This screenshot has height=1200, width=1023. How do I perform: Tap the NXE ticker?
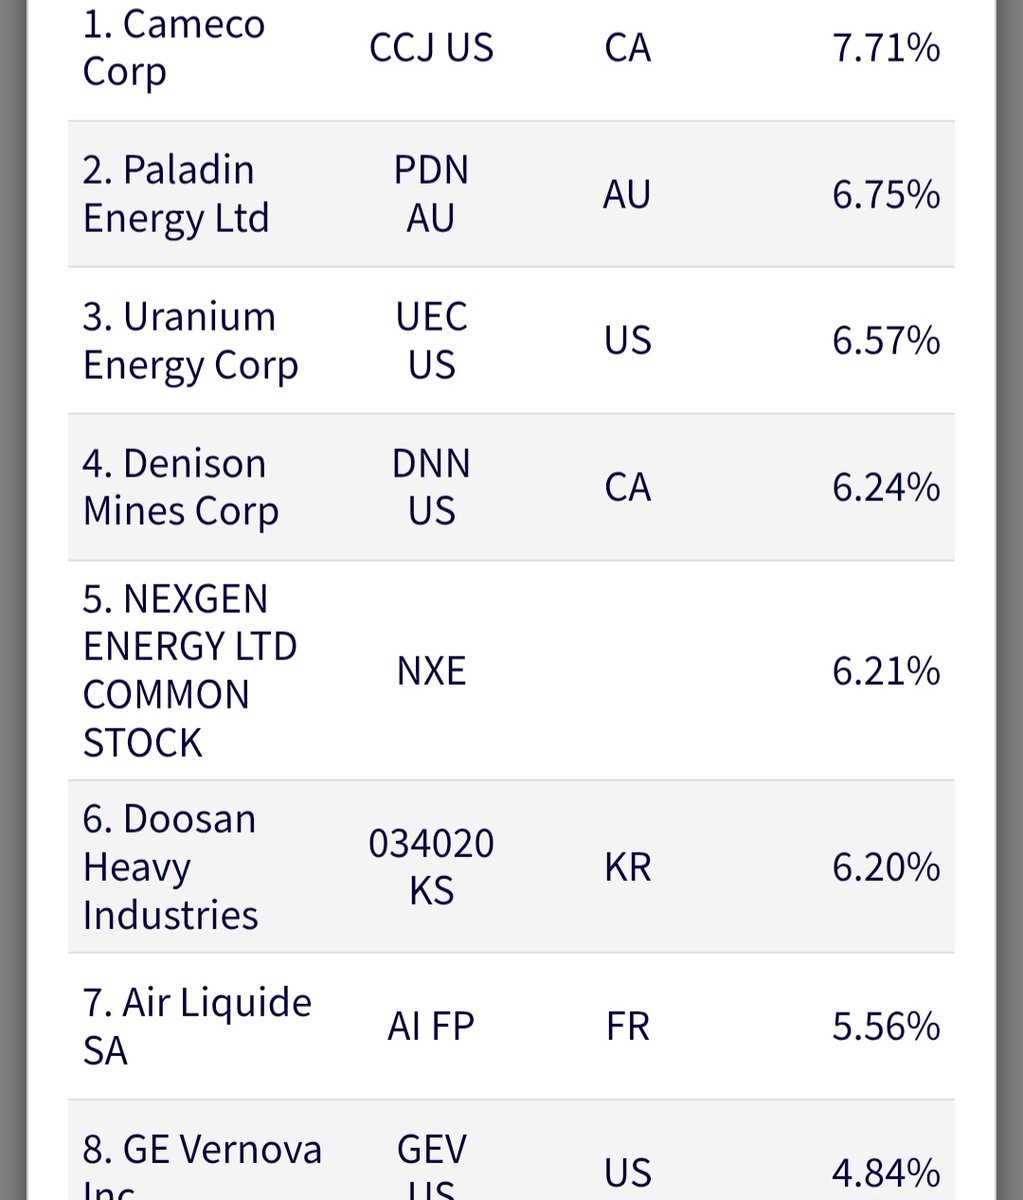(431, 671)
